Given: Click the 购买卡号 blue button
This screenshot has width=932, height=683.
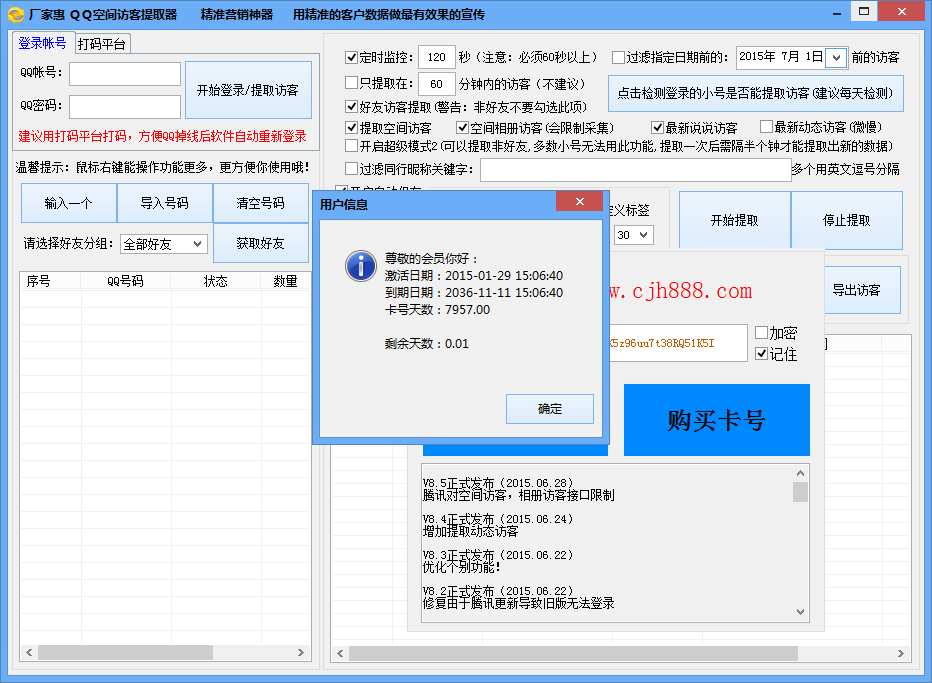Looking at the screenshot, I should [716, 420].
